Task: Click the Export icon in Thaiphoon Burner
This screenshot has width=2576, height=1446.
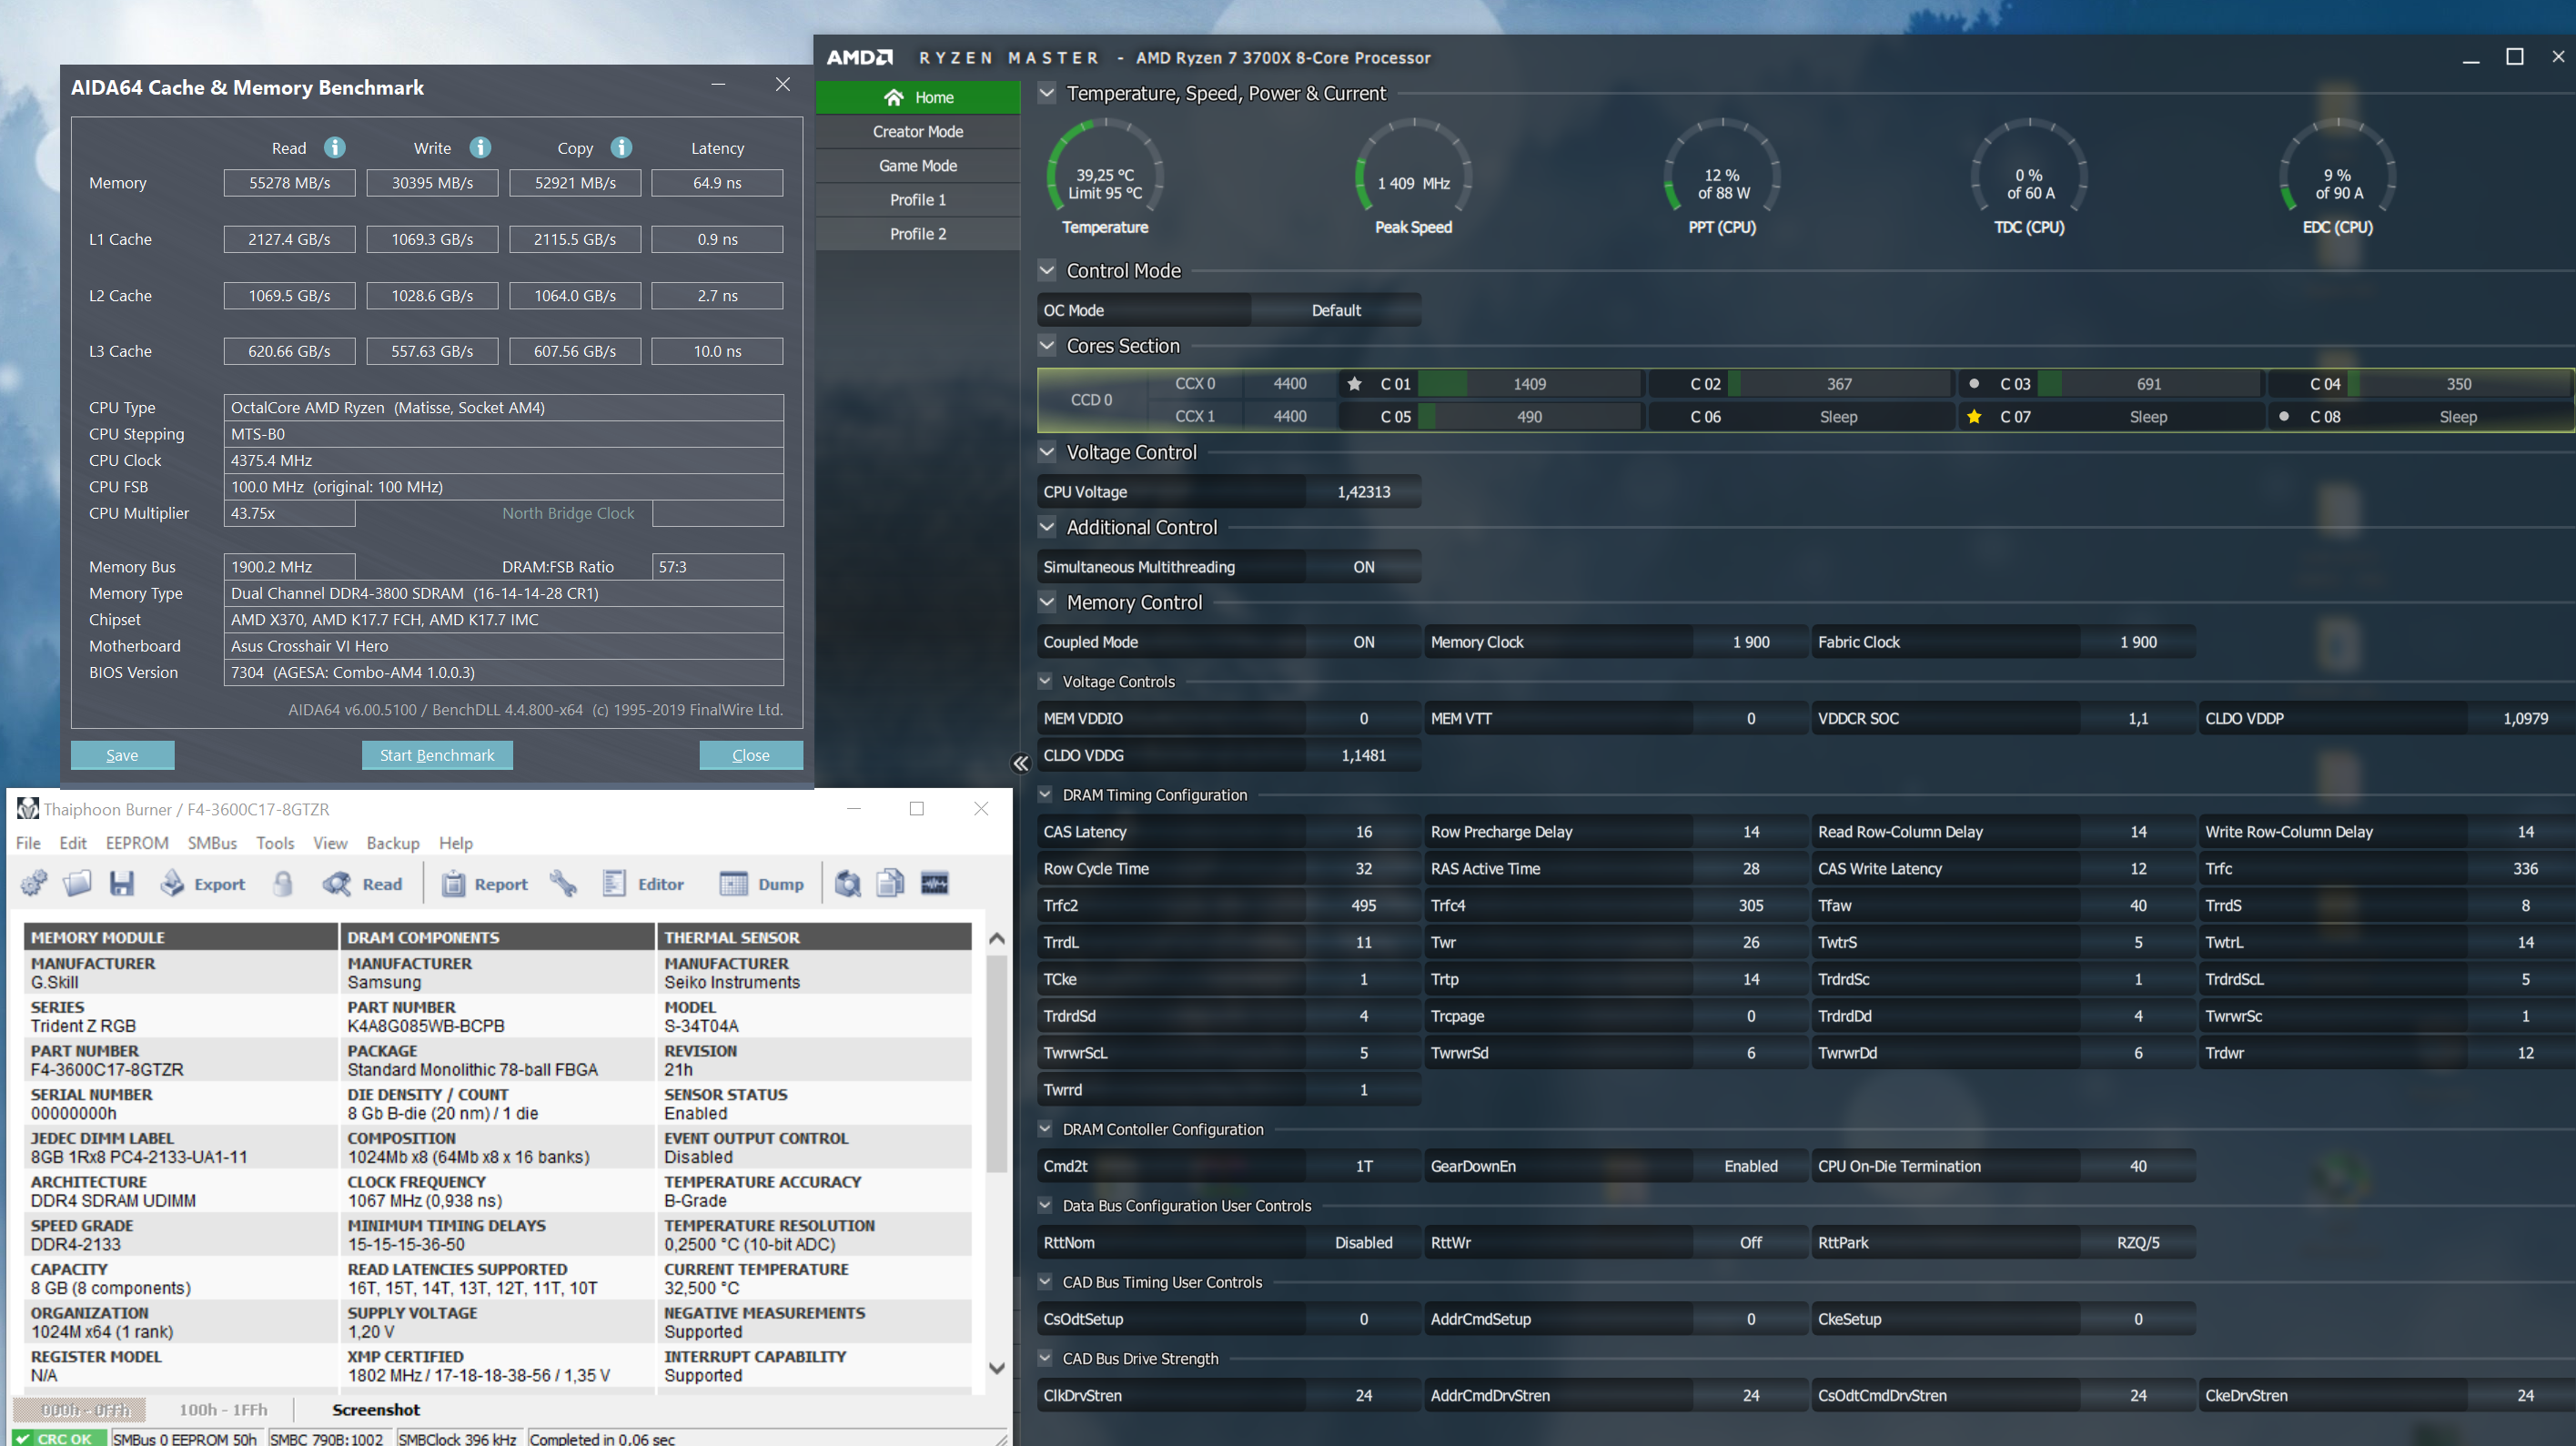Action: 173,883
